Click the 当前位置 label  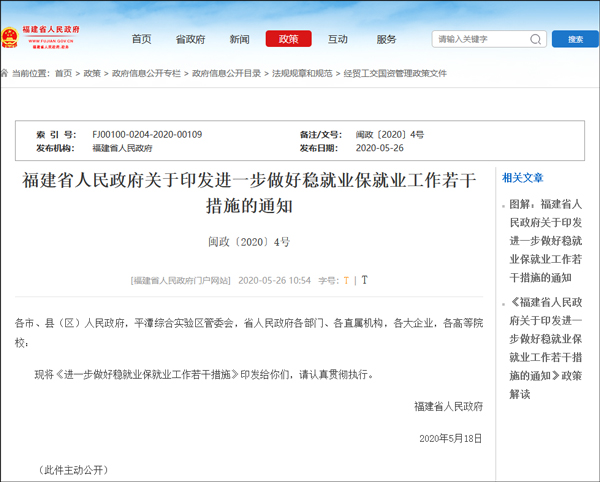pyautogui.click(x=31, y=73)
